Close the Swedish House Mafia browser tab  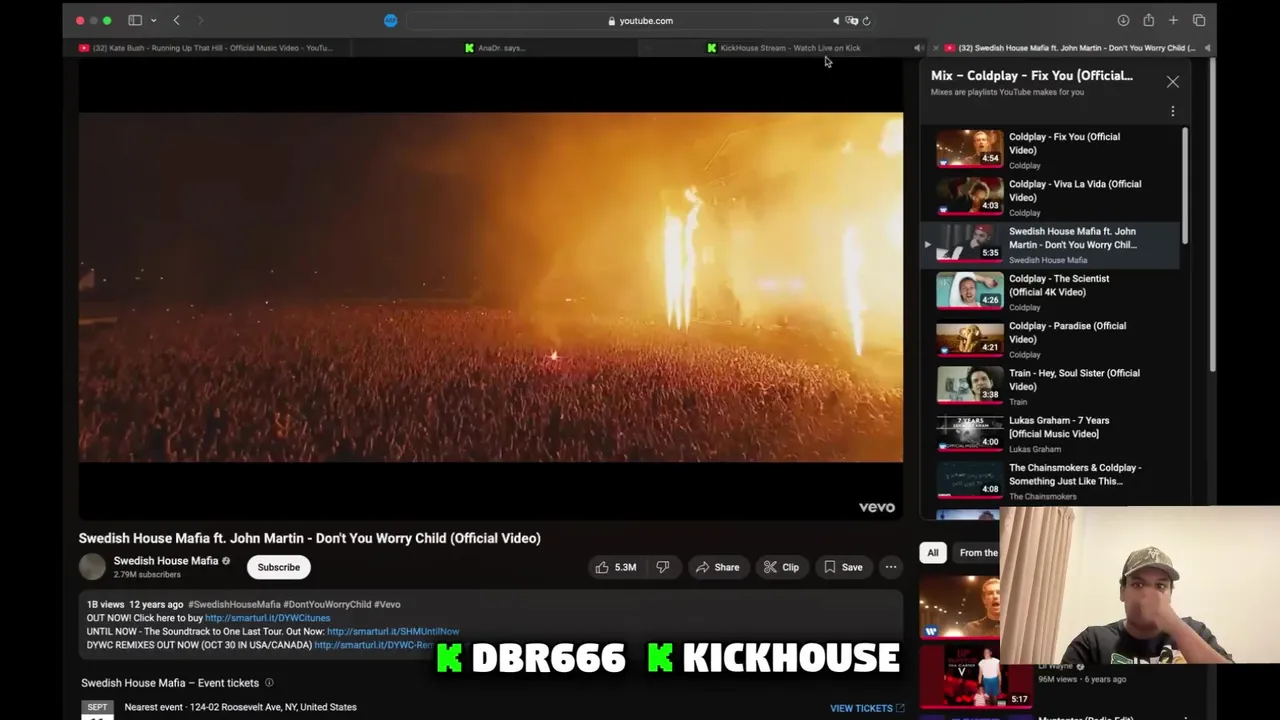click(936, 47)
